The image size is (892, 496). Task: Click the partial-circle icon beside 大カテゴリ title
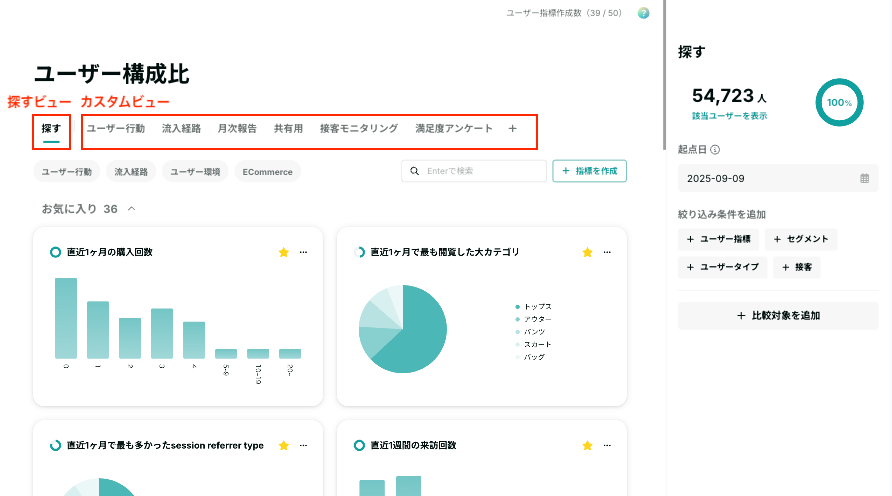(x=359, y=252)
